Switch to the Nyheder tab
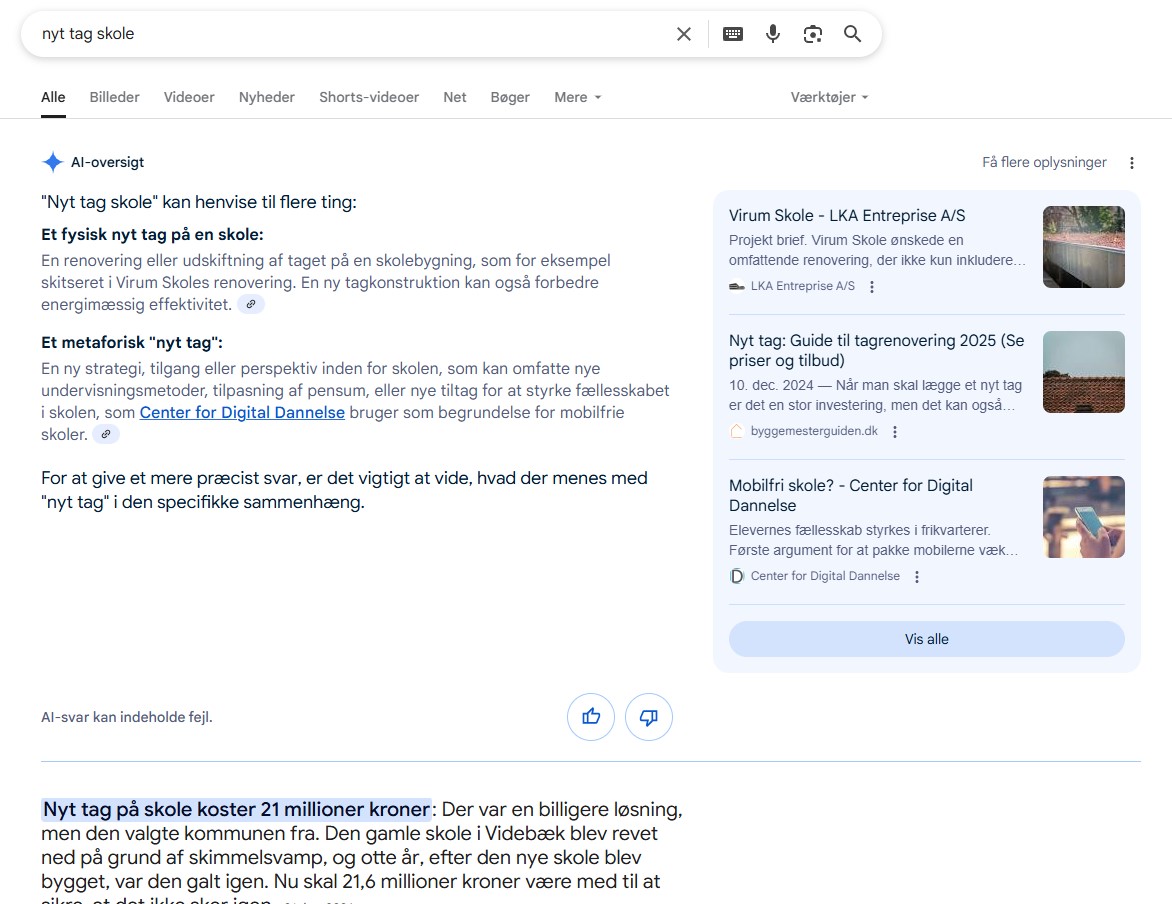 (x=267, y=97)
